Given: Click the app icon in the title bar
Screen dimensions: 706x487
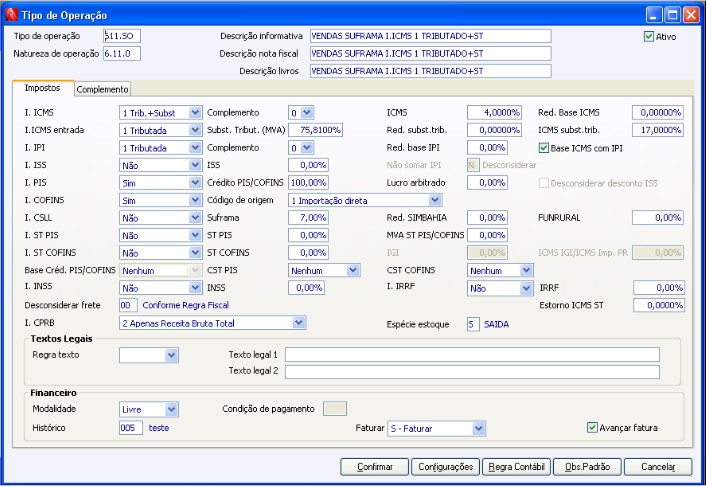Looking at the screenshot, I should click(11, 15).
